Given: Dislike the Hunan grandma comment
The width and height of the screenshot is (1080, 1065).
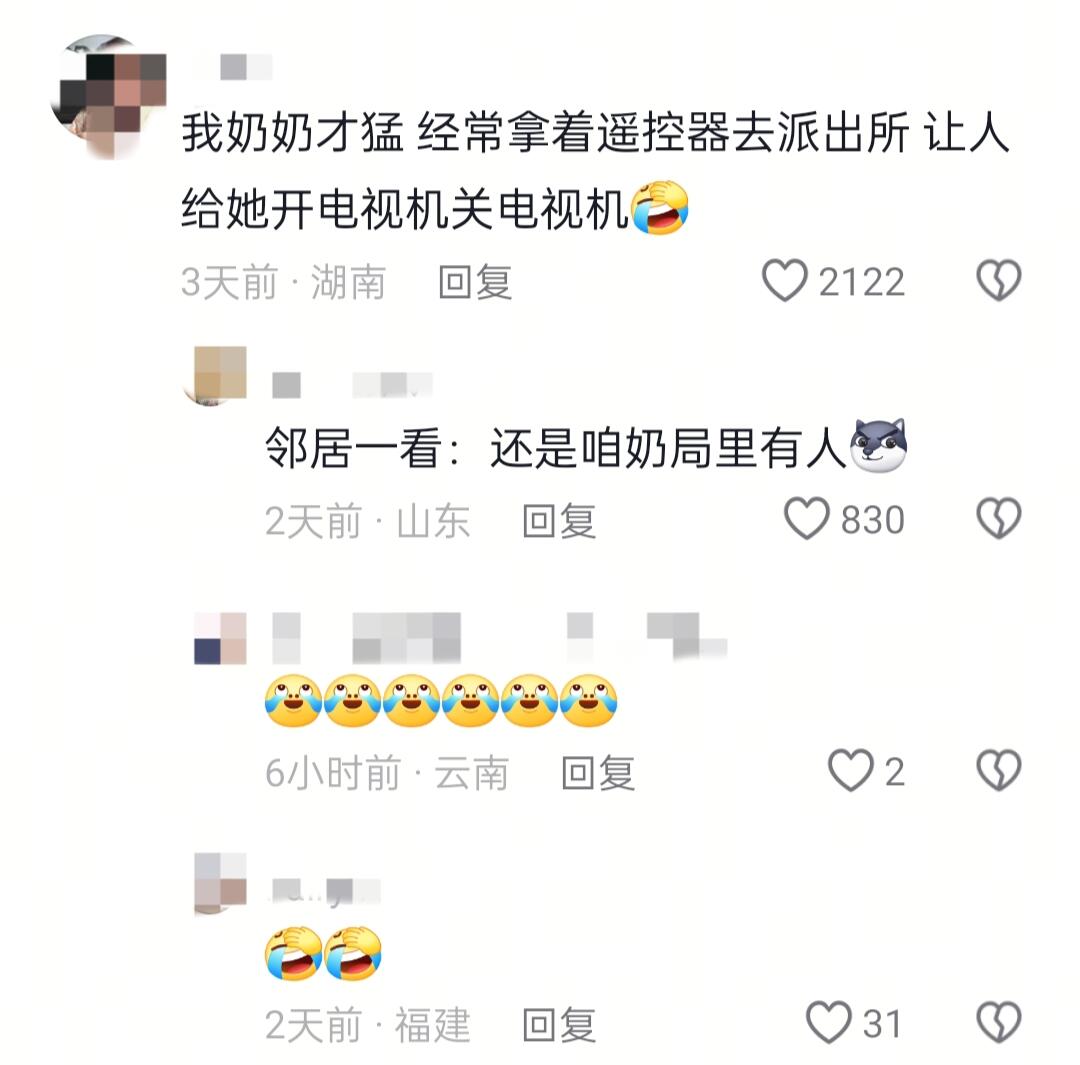Looking at the screenshot, I should (x=998, y=280).
